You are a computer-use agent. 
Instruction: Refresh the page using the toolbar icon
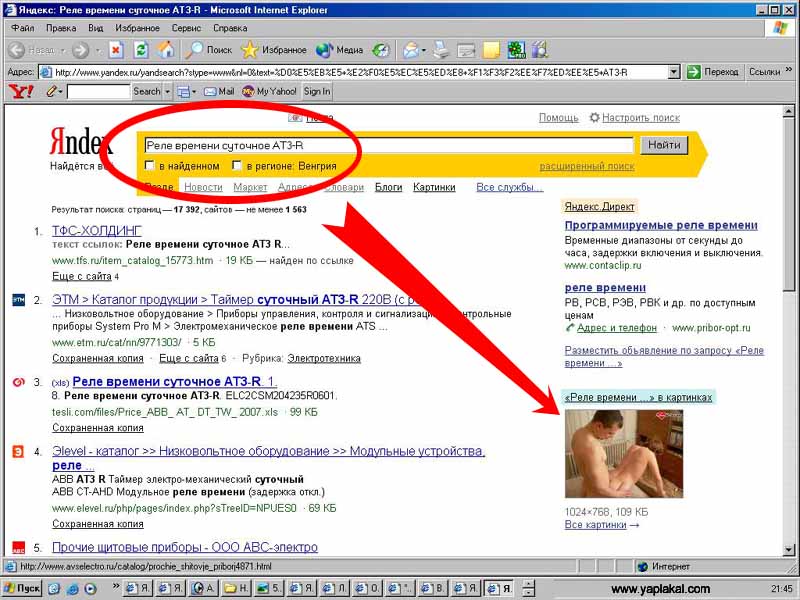[x=141, y=50]
